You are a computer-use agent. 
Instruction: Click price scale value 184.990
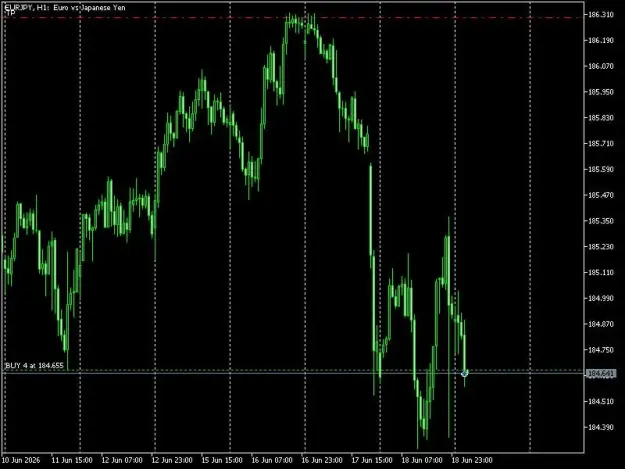coord(601,298)
